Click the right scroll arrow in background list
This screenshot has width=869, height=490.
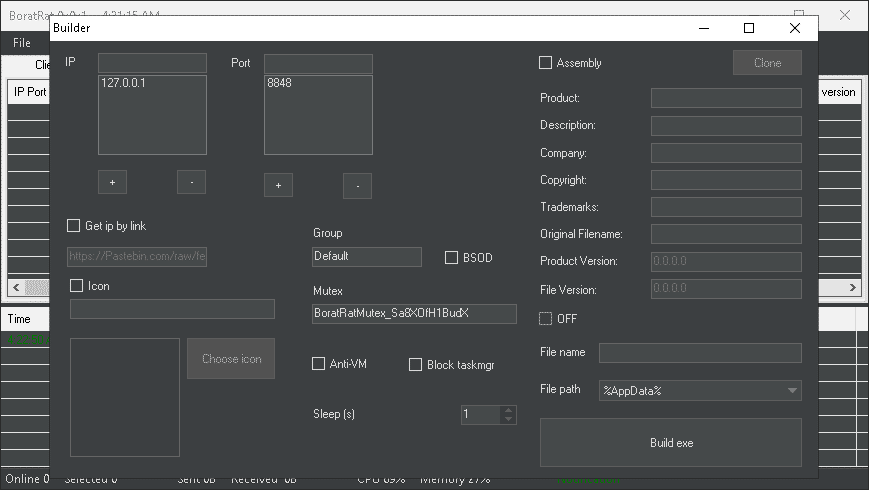853,287
